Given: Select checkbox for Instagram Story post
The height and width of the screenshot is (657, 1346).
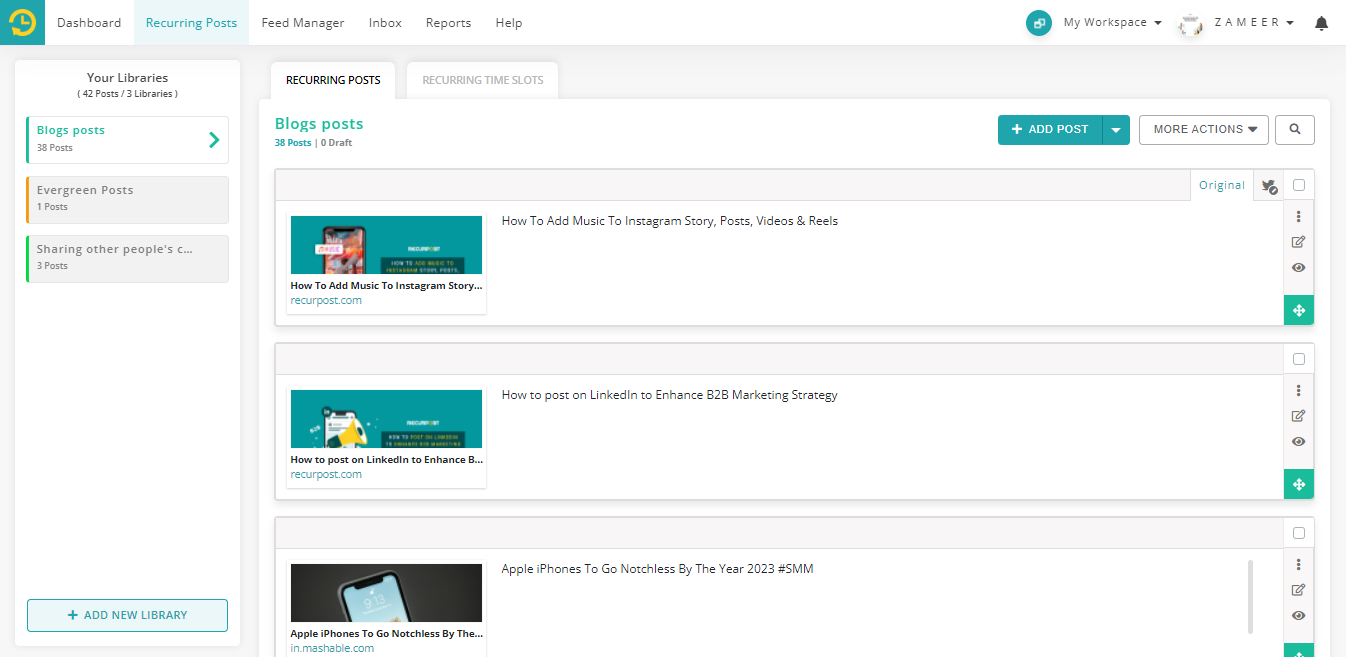Looking at the screenshot, I should click(1299, 185).
